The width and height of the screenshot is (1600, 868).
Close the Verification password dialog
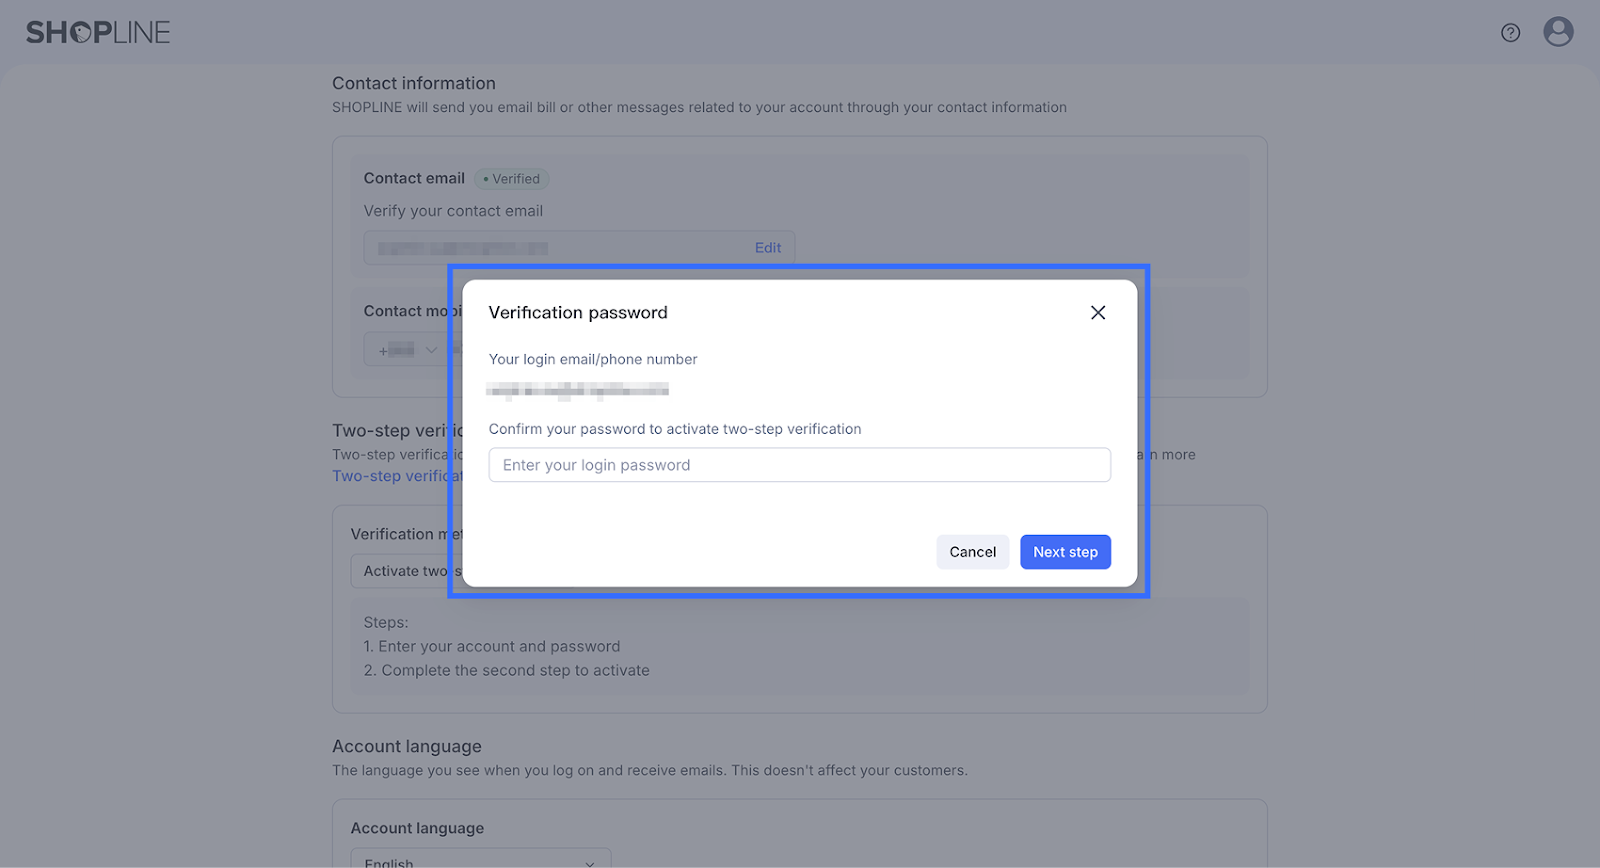1097,313
